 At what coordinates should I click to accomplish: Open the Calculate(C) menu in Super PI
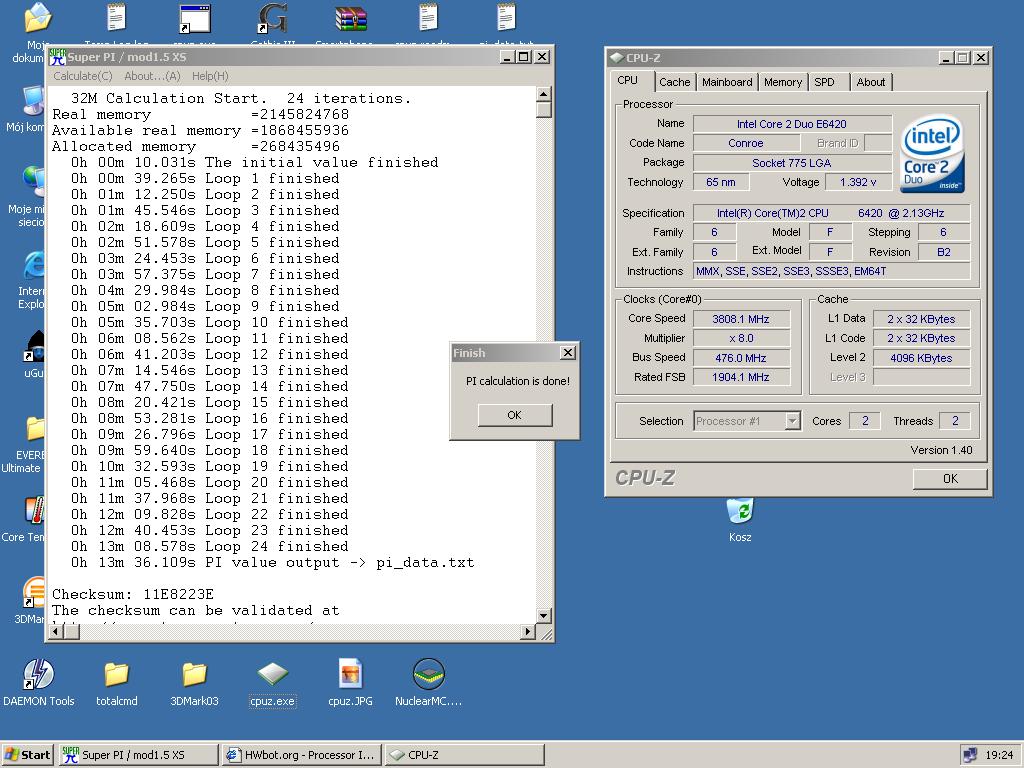(x=82, y=76)
